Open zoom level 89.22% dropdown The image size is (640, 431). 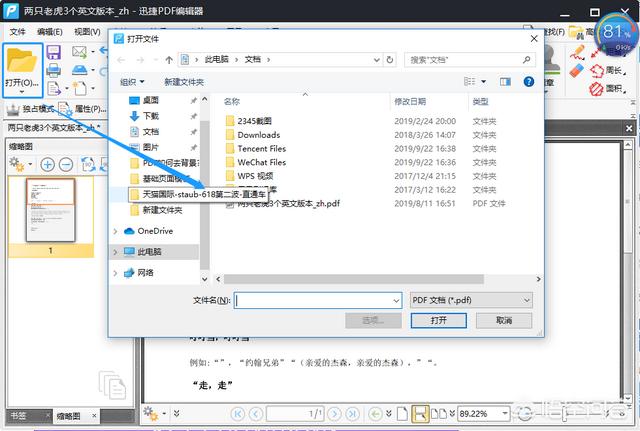(x=505, y=413)
